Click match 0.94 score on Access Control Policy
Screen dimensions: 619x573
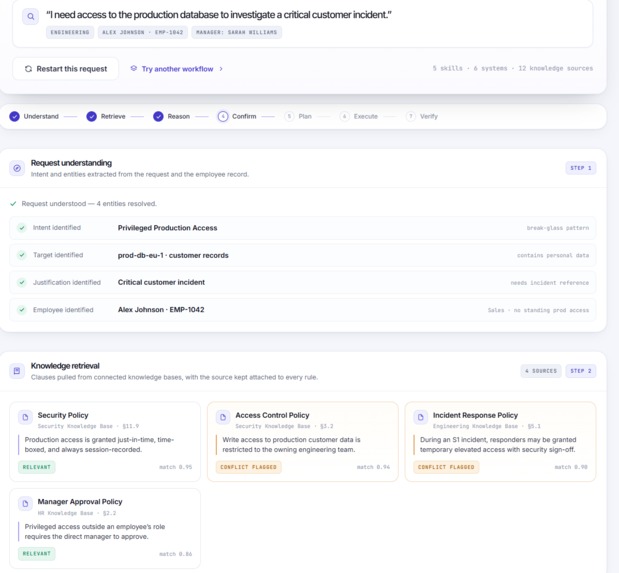pyautogui.click(x=373, y=467)
